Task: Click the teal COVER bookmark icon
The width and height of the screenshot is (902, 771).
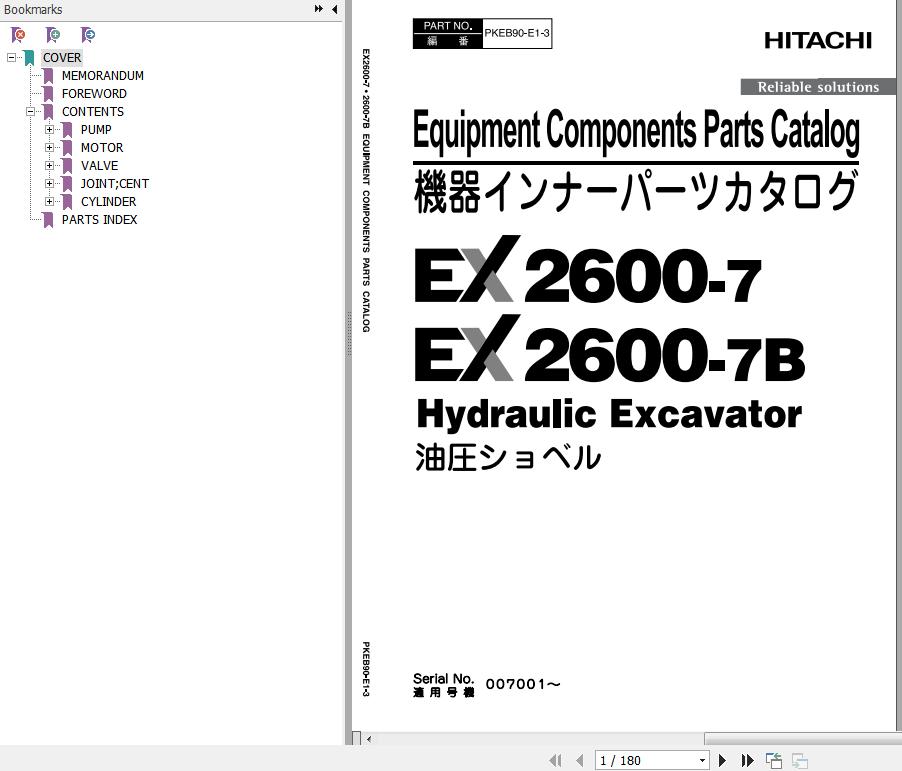Action: (29, 58)
